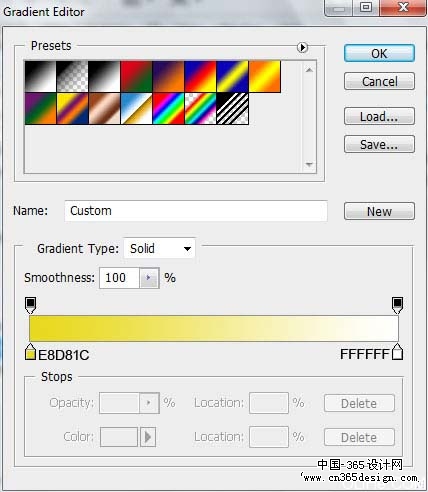Select the copper gradient preset
The width and height of the screenshot is (428, 492).
104,109
